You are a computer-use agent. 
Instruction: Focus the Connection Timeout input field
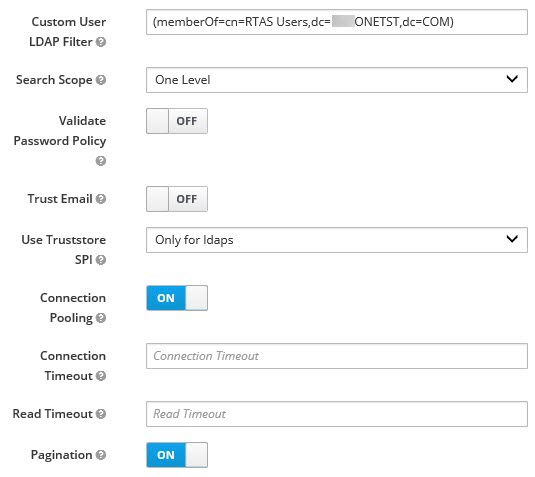[337, 356]
